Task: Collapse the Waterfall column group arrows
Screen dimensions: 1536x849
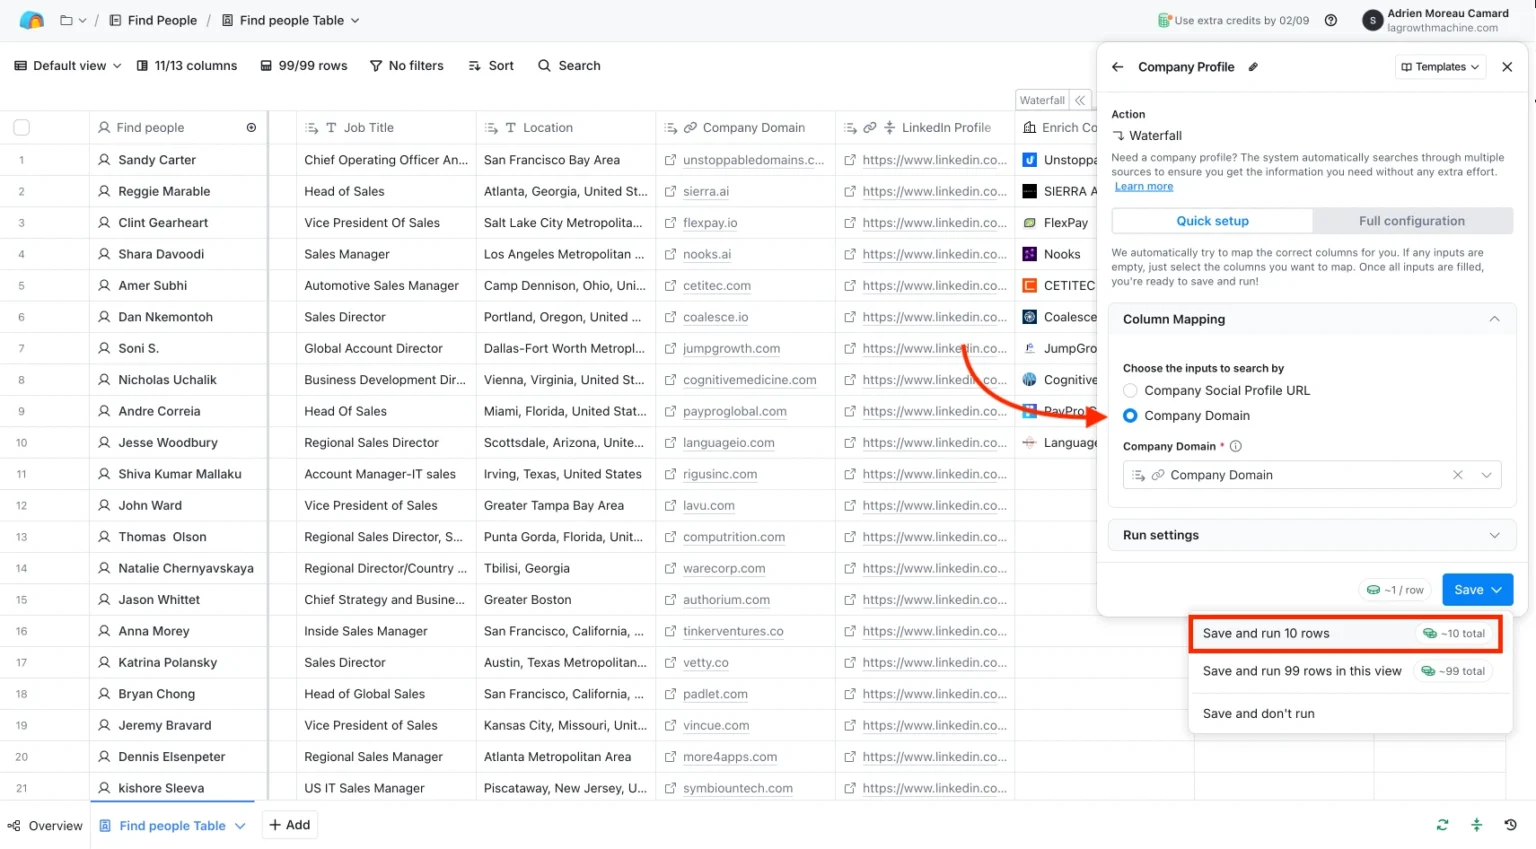Action: coord(1080,100)
